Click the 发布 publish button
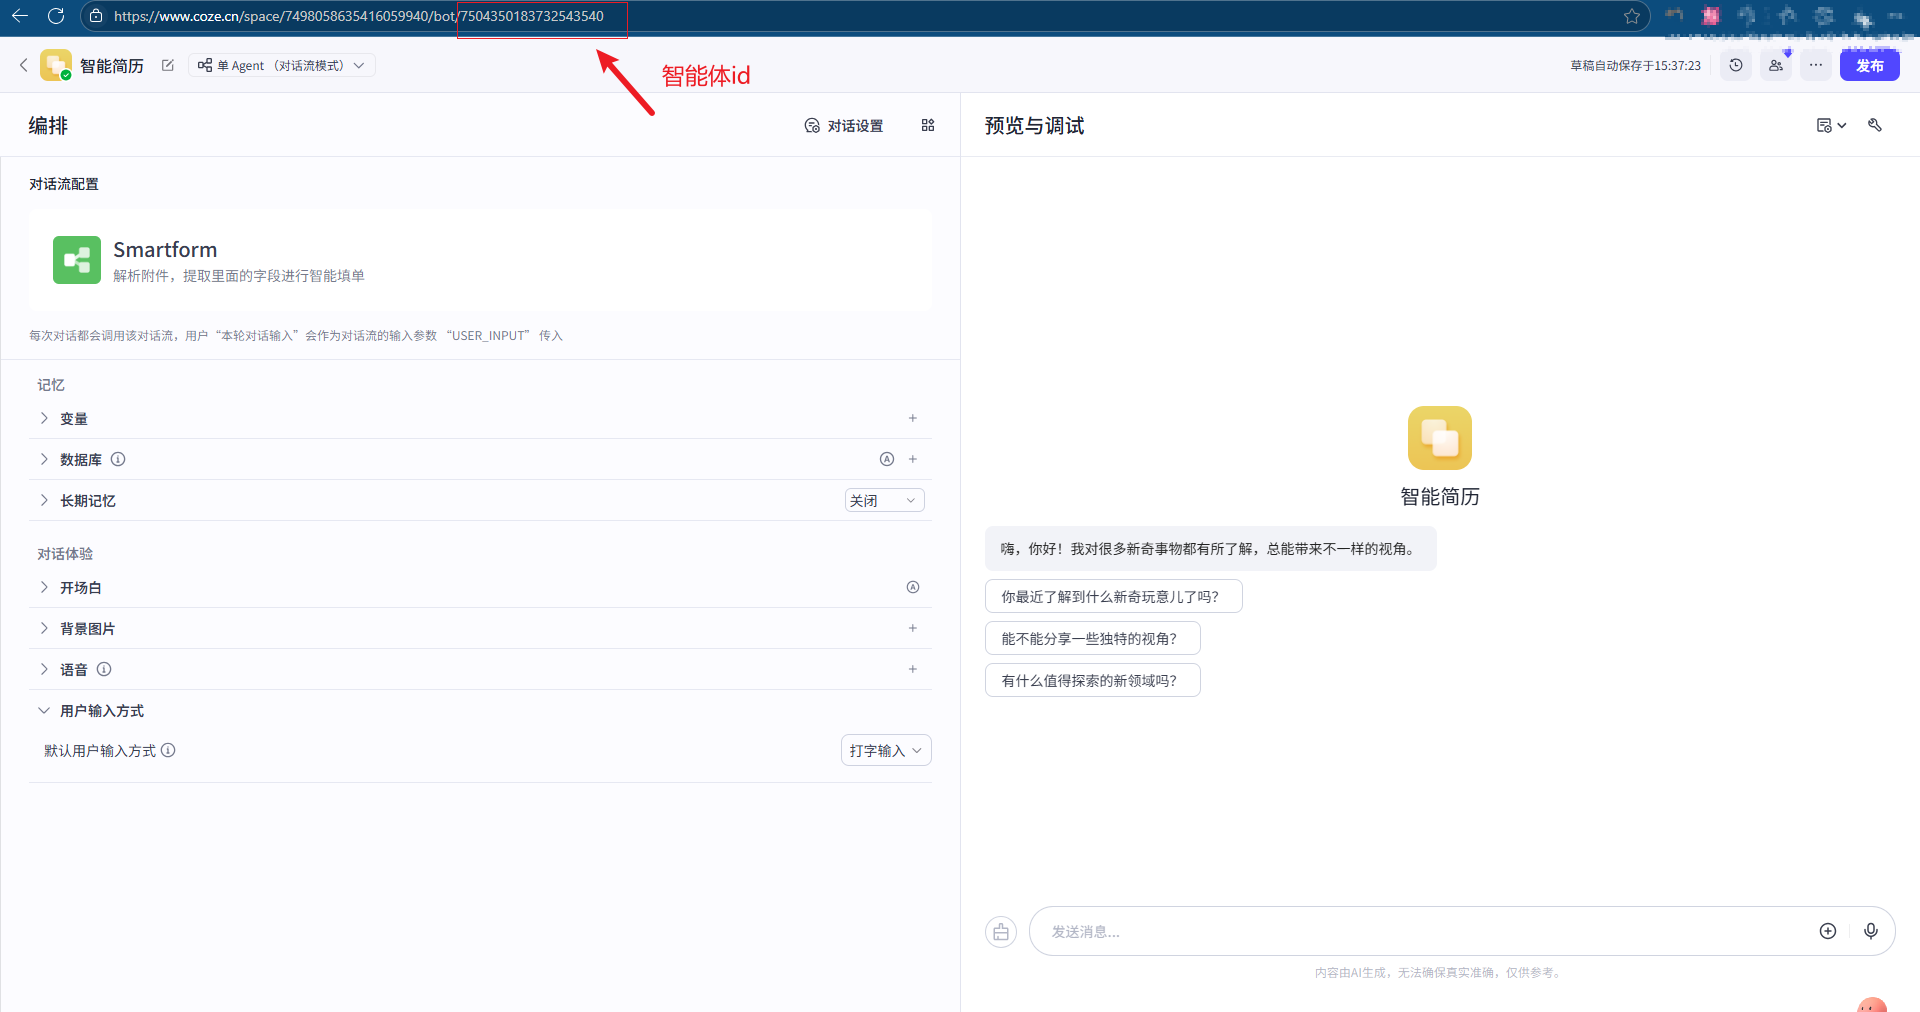 coord(1869,65)
